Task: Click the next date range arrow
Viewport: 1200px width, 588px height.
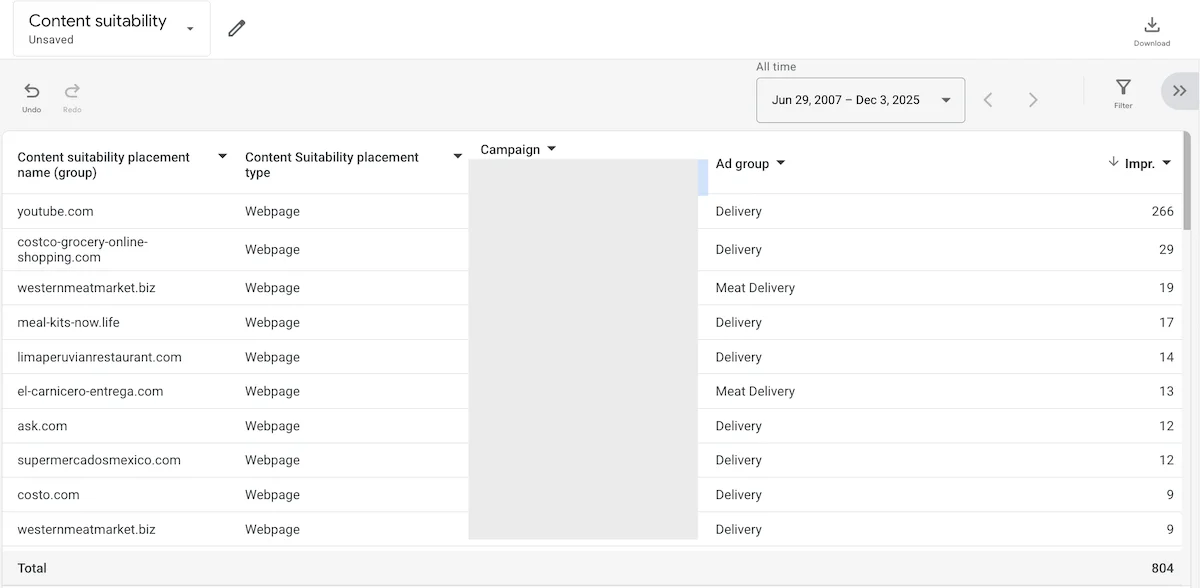Action: pyautogui.click(x=1033, y=99)
